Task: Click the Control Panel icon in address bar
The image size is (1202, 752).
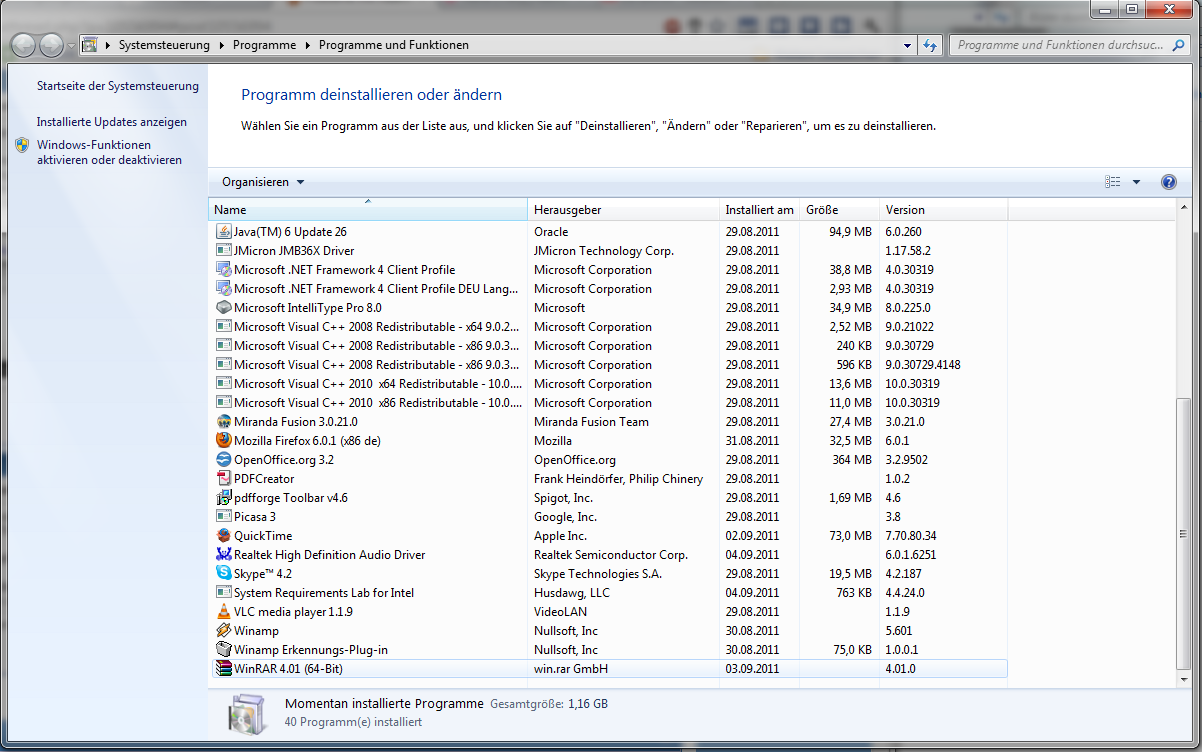Action: (89, 45)
